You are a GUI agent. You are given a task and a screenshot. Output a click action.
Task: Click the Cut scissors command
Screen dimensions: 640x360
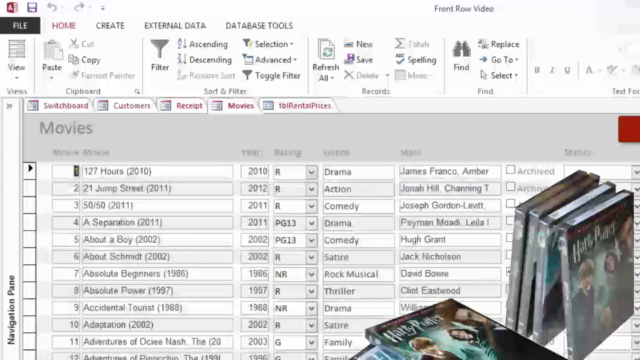pyautogui.click(x=82, y=44)
